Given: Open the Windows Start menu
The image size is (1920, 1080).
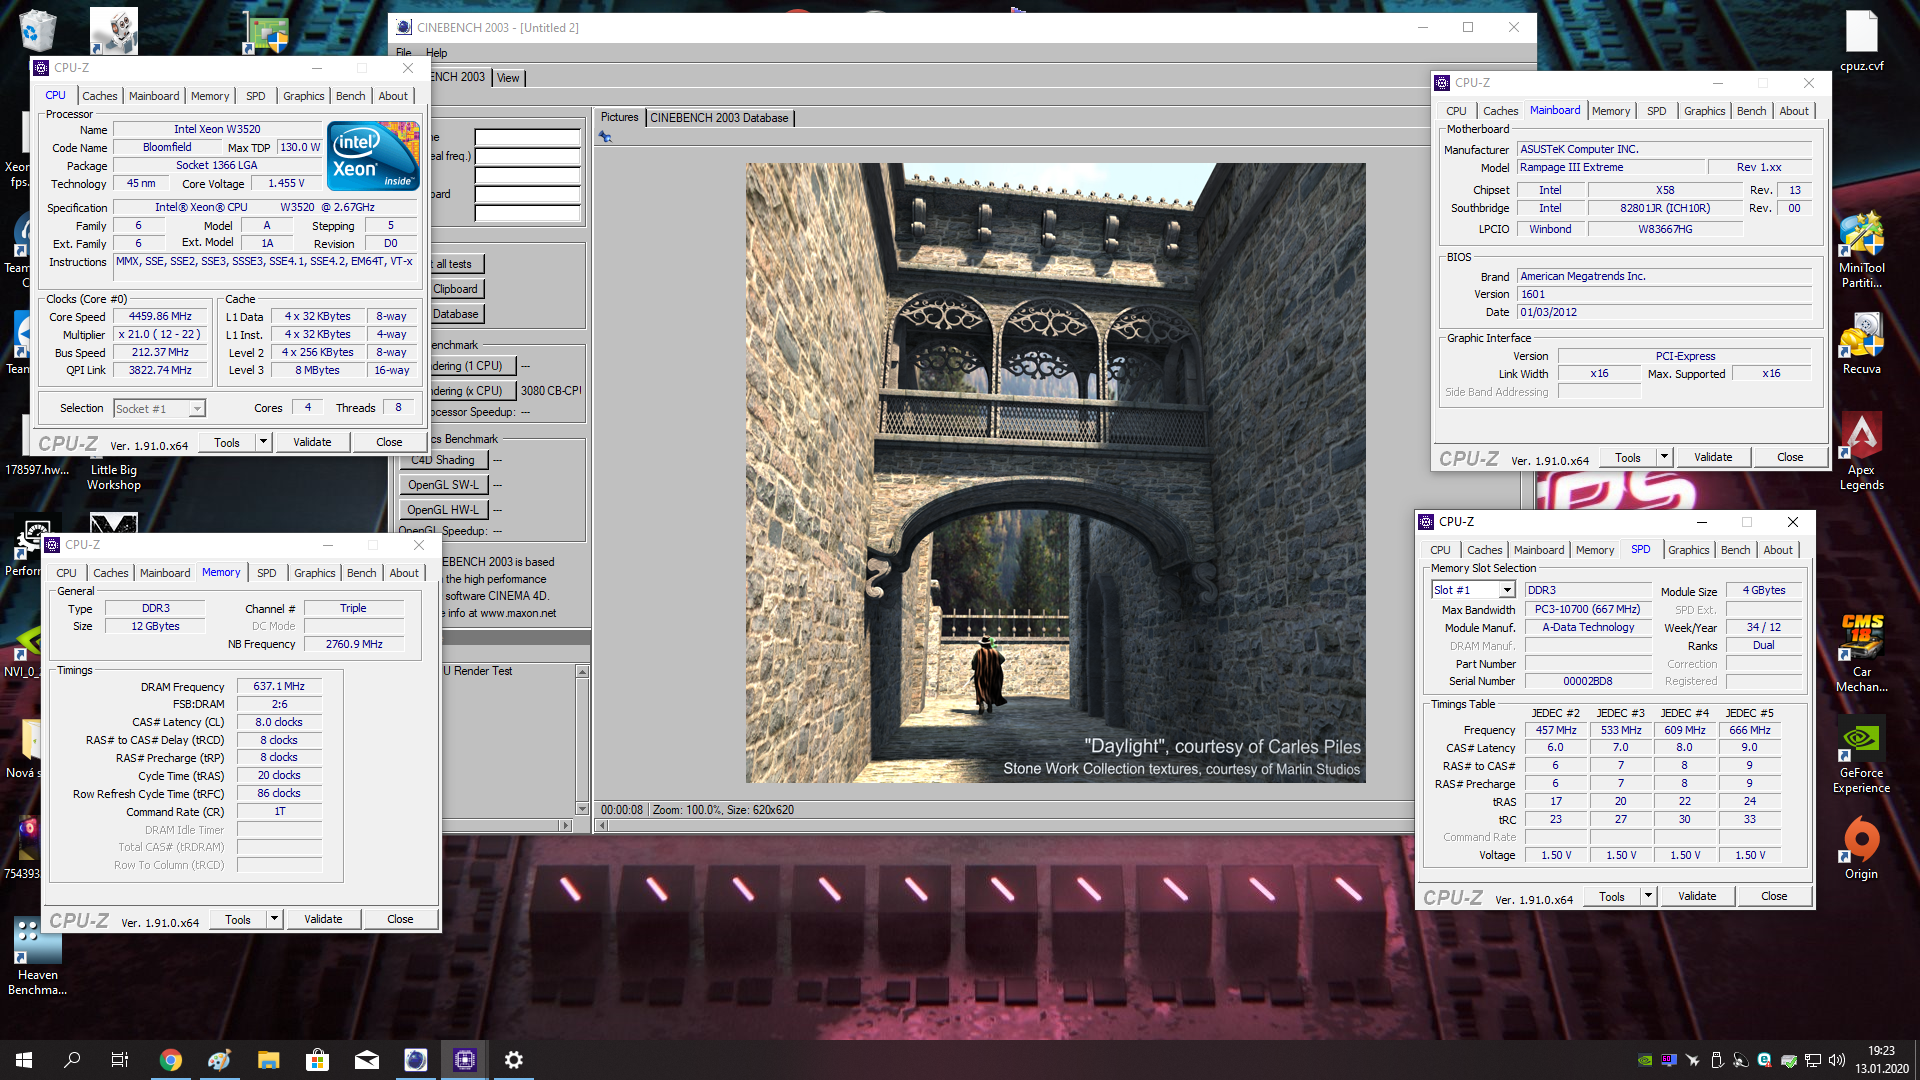Looking at the screenshot, I should [24, 1060].
